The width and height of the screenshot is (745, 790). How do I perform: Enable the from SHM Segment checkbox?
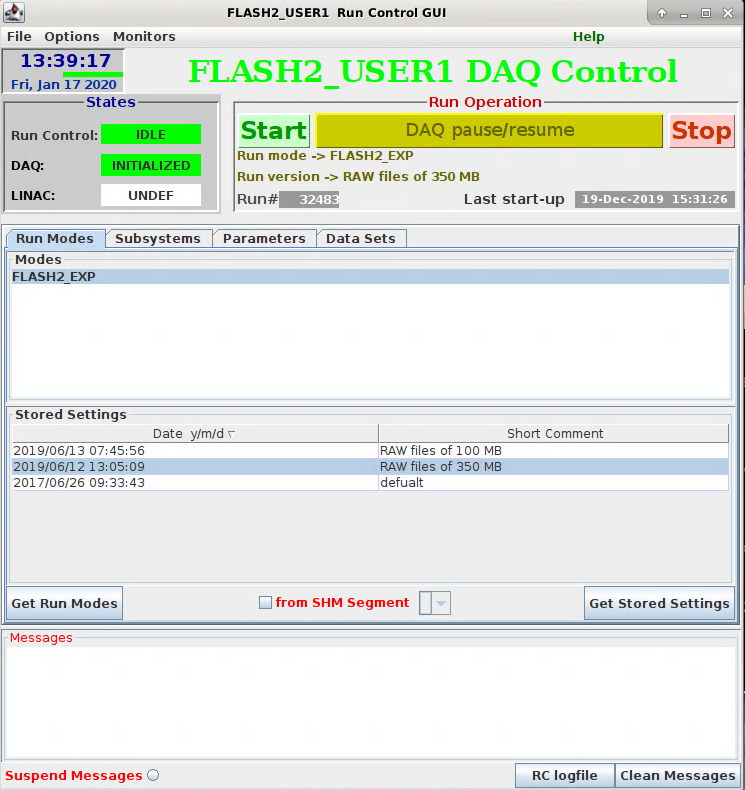[x=265, y=603]
